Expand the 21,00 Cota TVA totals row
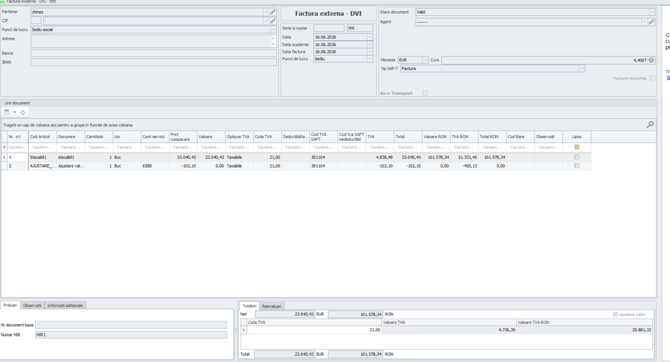This screenshot has width=670, height=362. (x=244, y=330)
